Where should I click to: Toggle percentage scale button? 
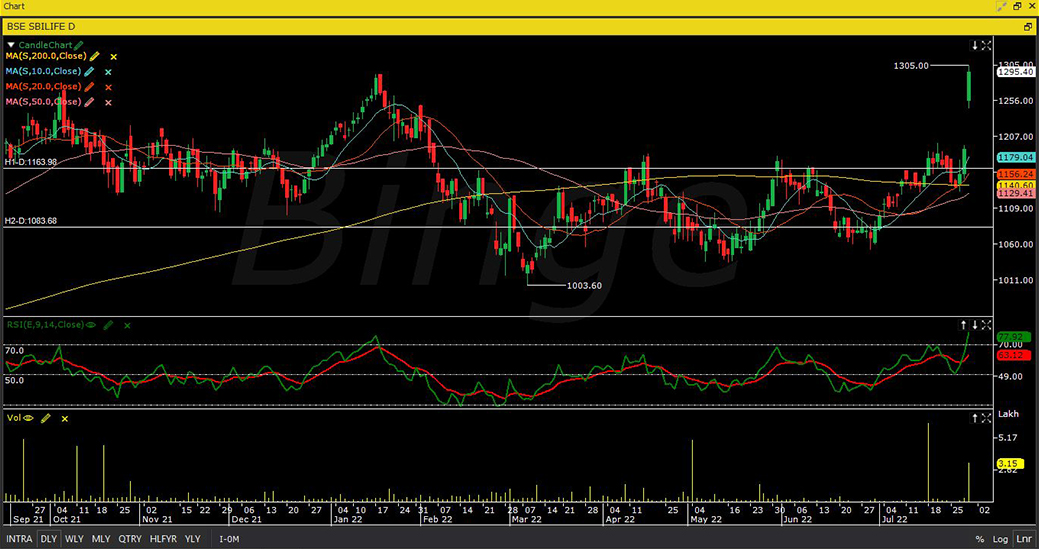[979, 539]
